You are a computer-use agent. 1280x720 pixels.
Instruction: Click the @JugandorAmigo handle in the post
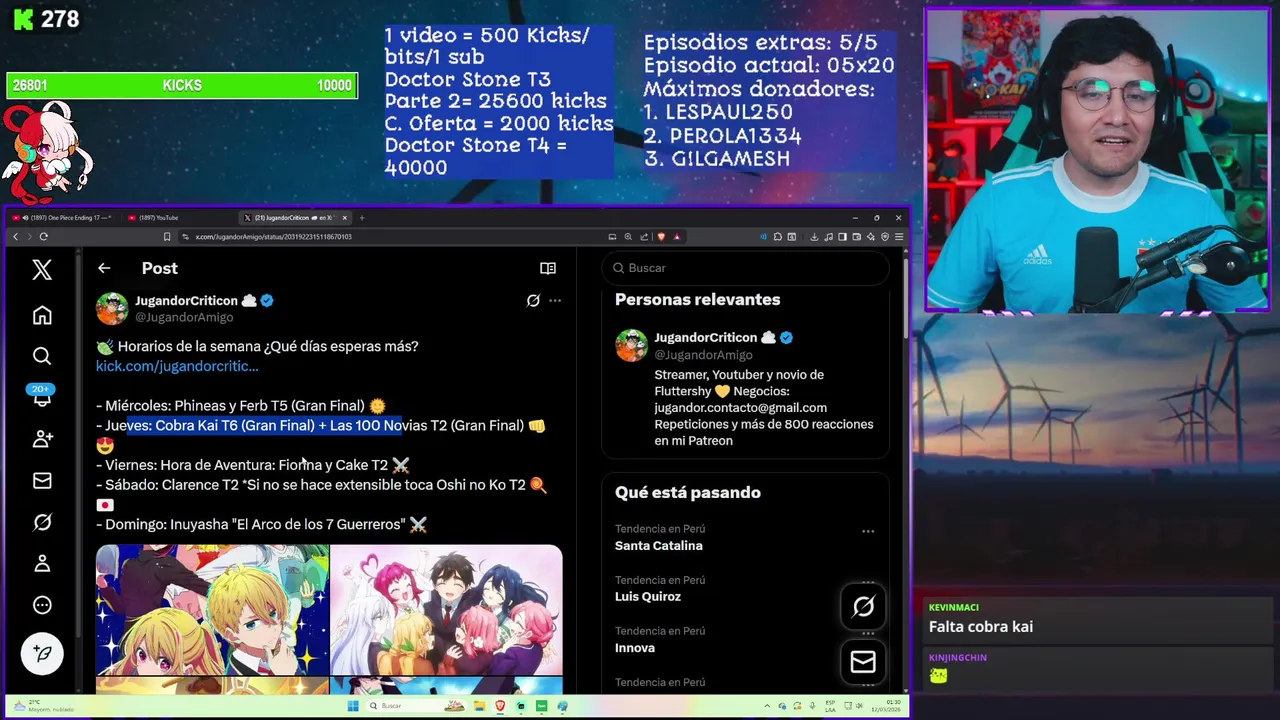point(184,317)
